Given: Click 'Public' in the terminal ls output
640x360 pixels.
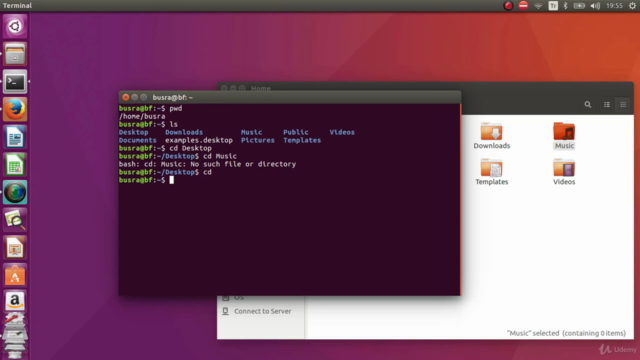Looking at the screenshot, I should tap(296, 132).
